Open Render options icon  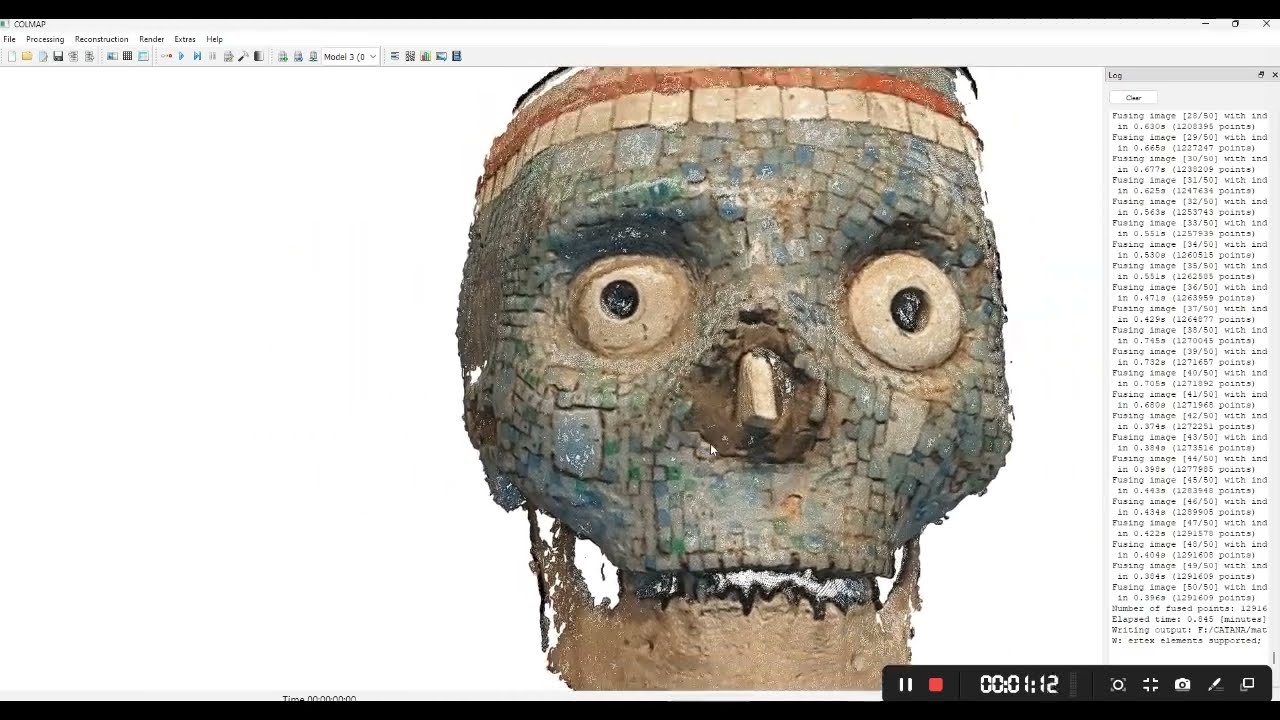point(298,57)
